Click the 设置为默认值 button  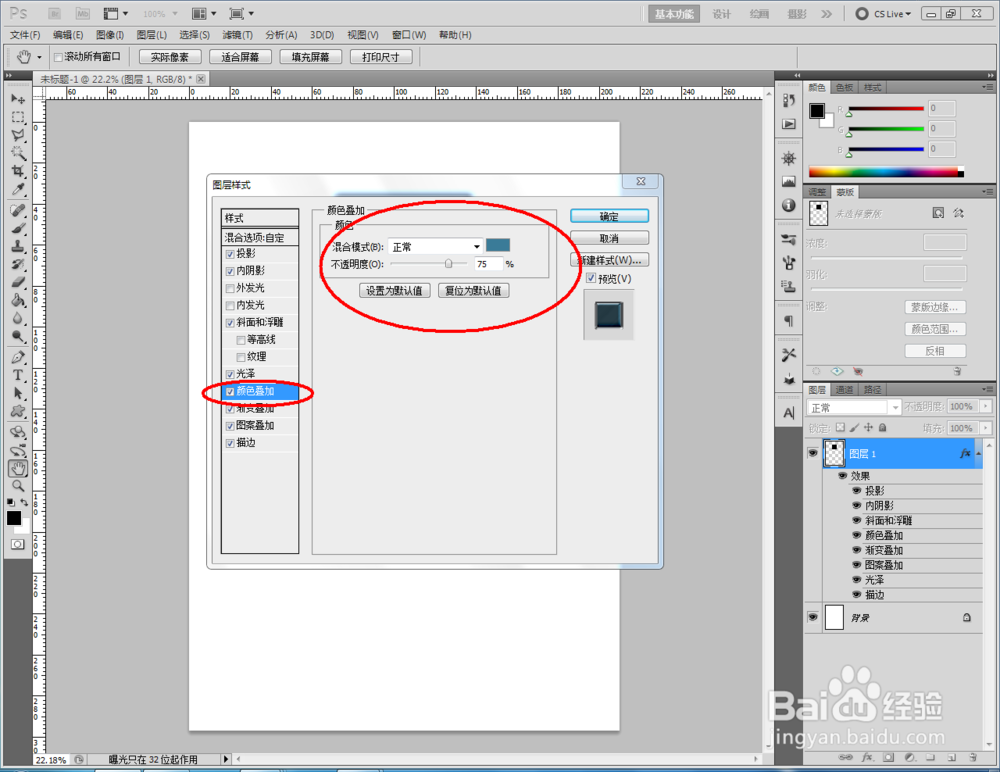click(394, 291)
